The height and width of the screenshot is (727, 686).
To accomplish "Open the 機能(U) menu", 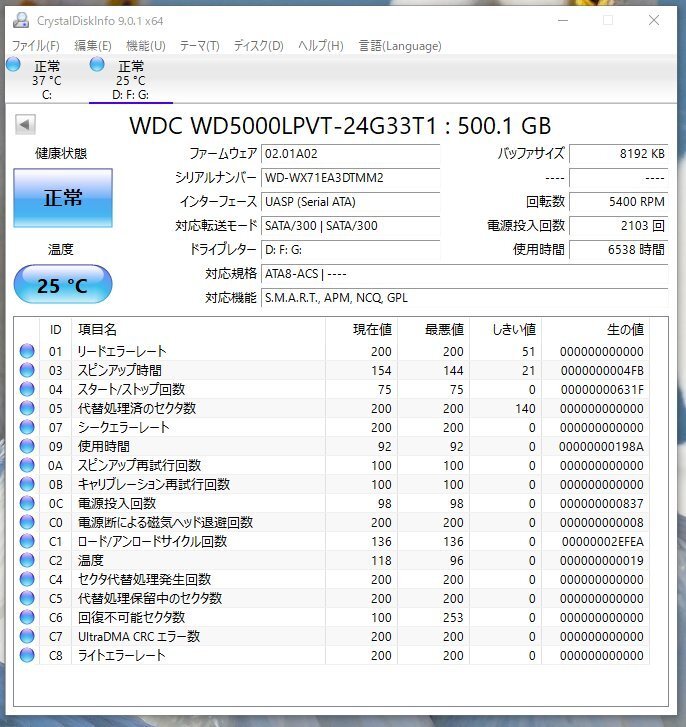I will 146,45.
